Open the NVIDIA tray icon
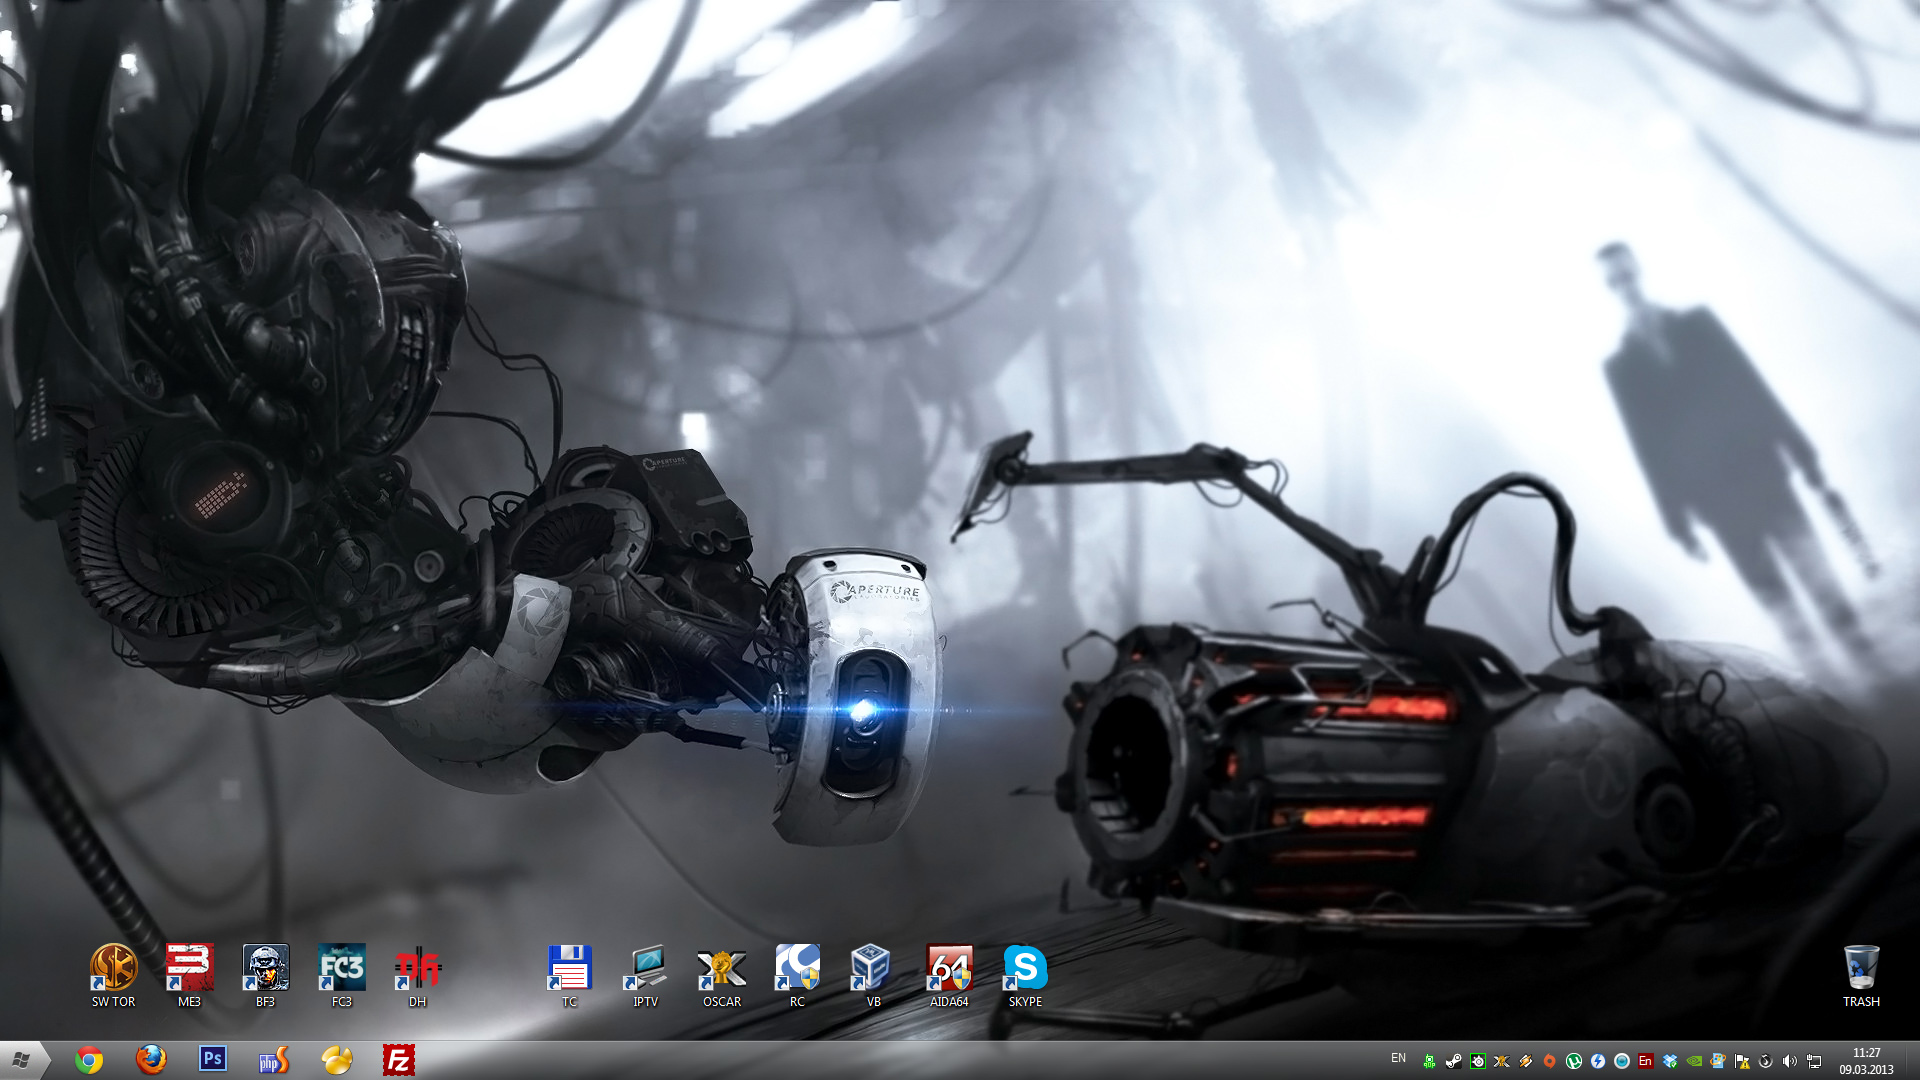 pyautogui.click(x=1694, y=1061)
